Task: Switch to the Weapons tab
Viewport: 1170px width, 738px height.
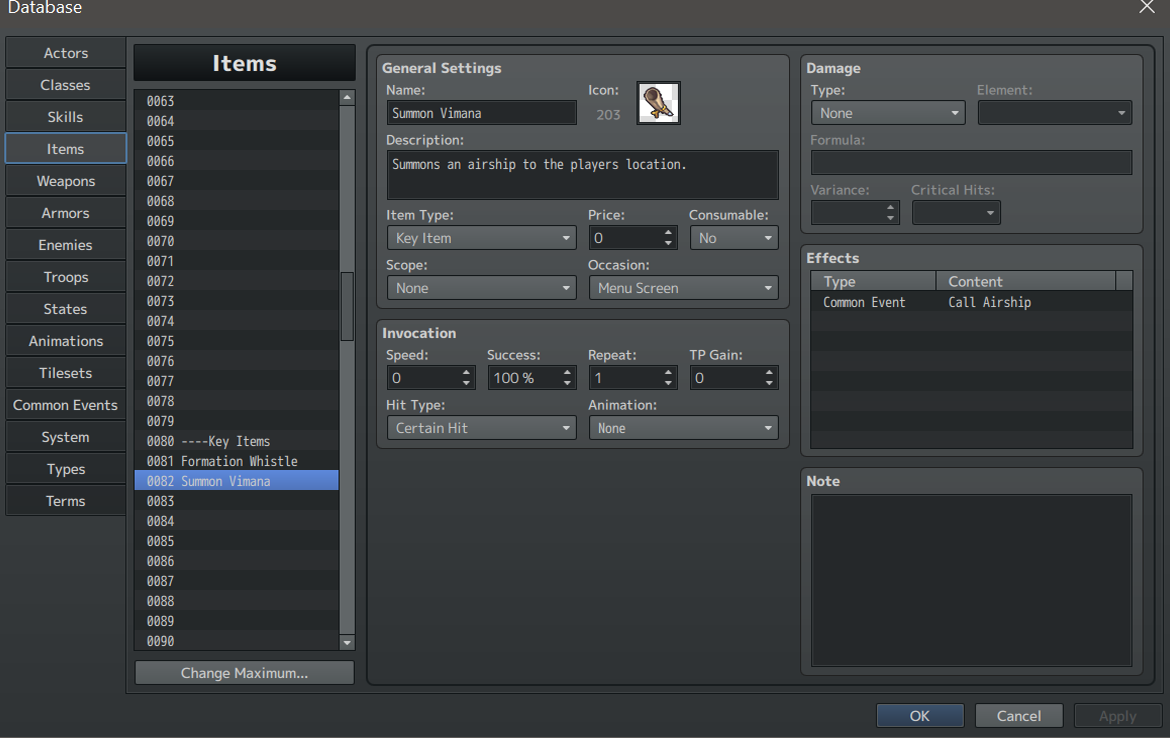Action: tap(66, 181)
